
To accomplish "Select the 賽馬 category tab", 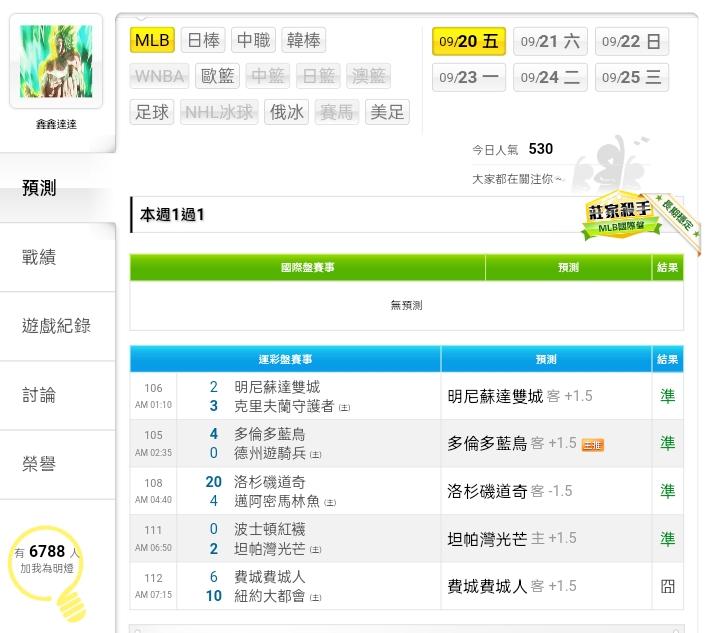I will (337, 112).
